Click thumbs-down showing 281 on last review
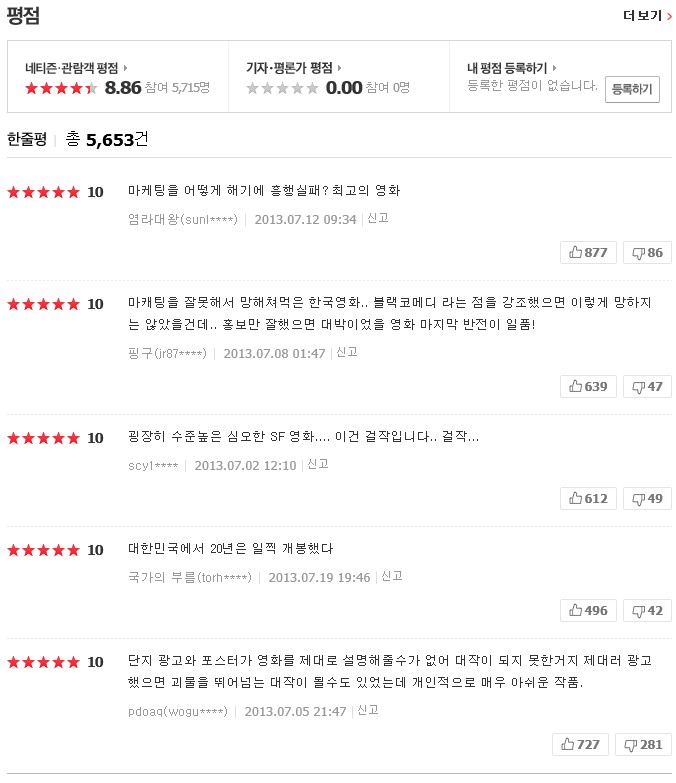 [643, 744]
